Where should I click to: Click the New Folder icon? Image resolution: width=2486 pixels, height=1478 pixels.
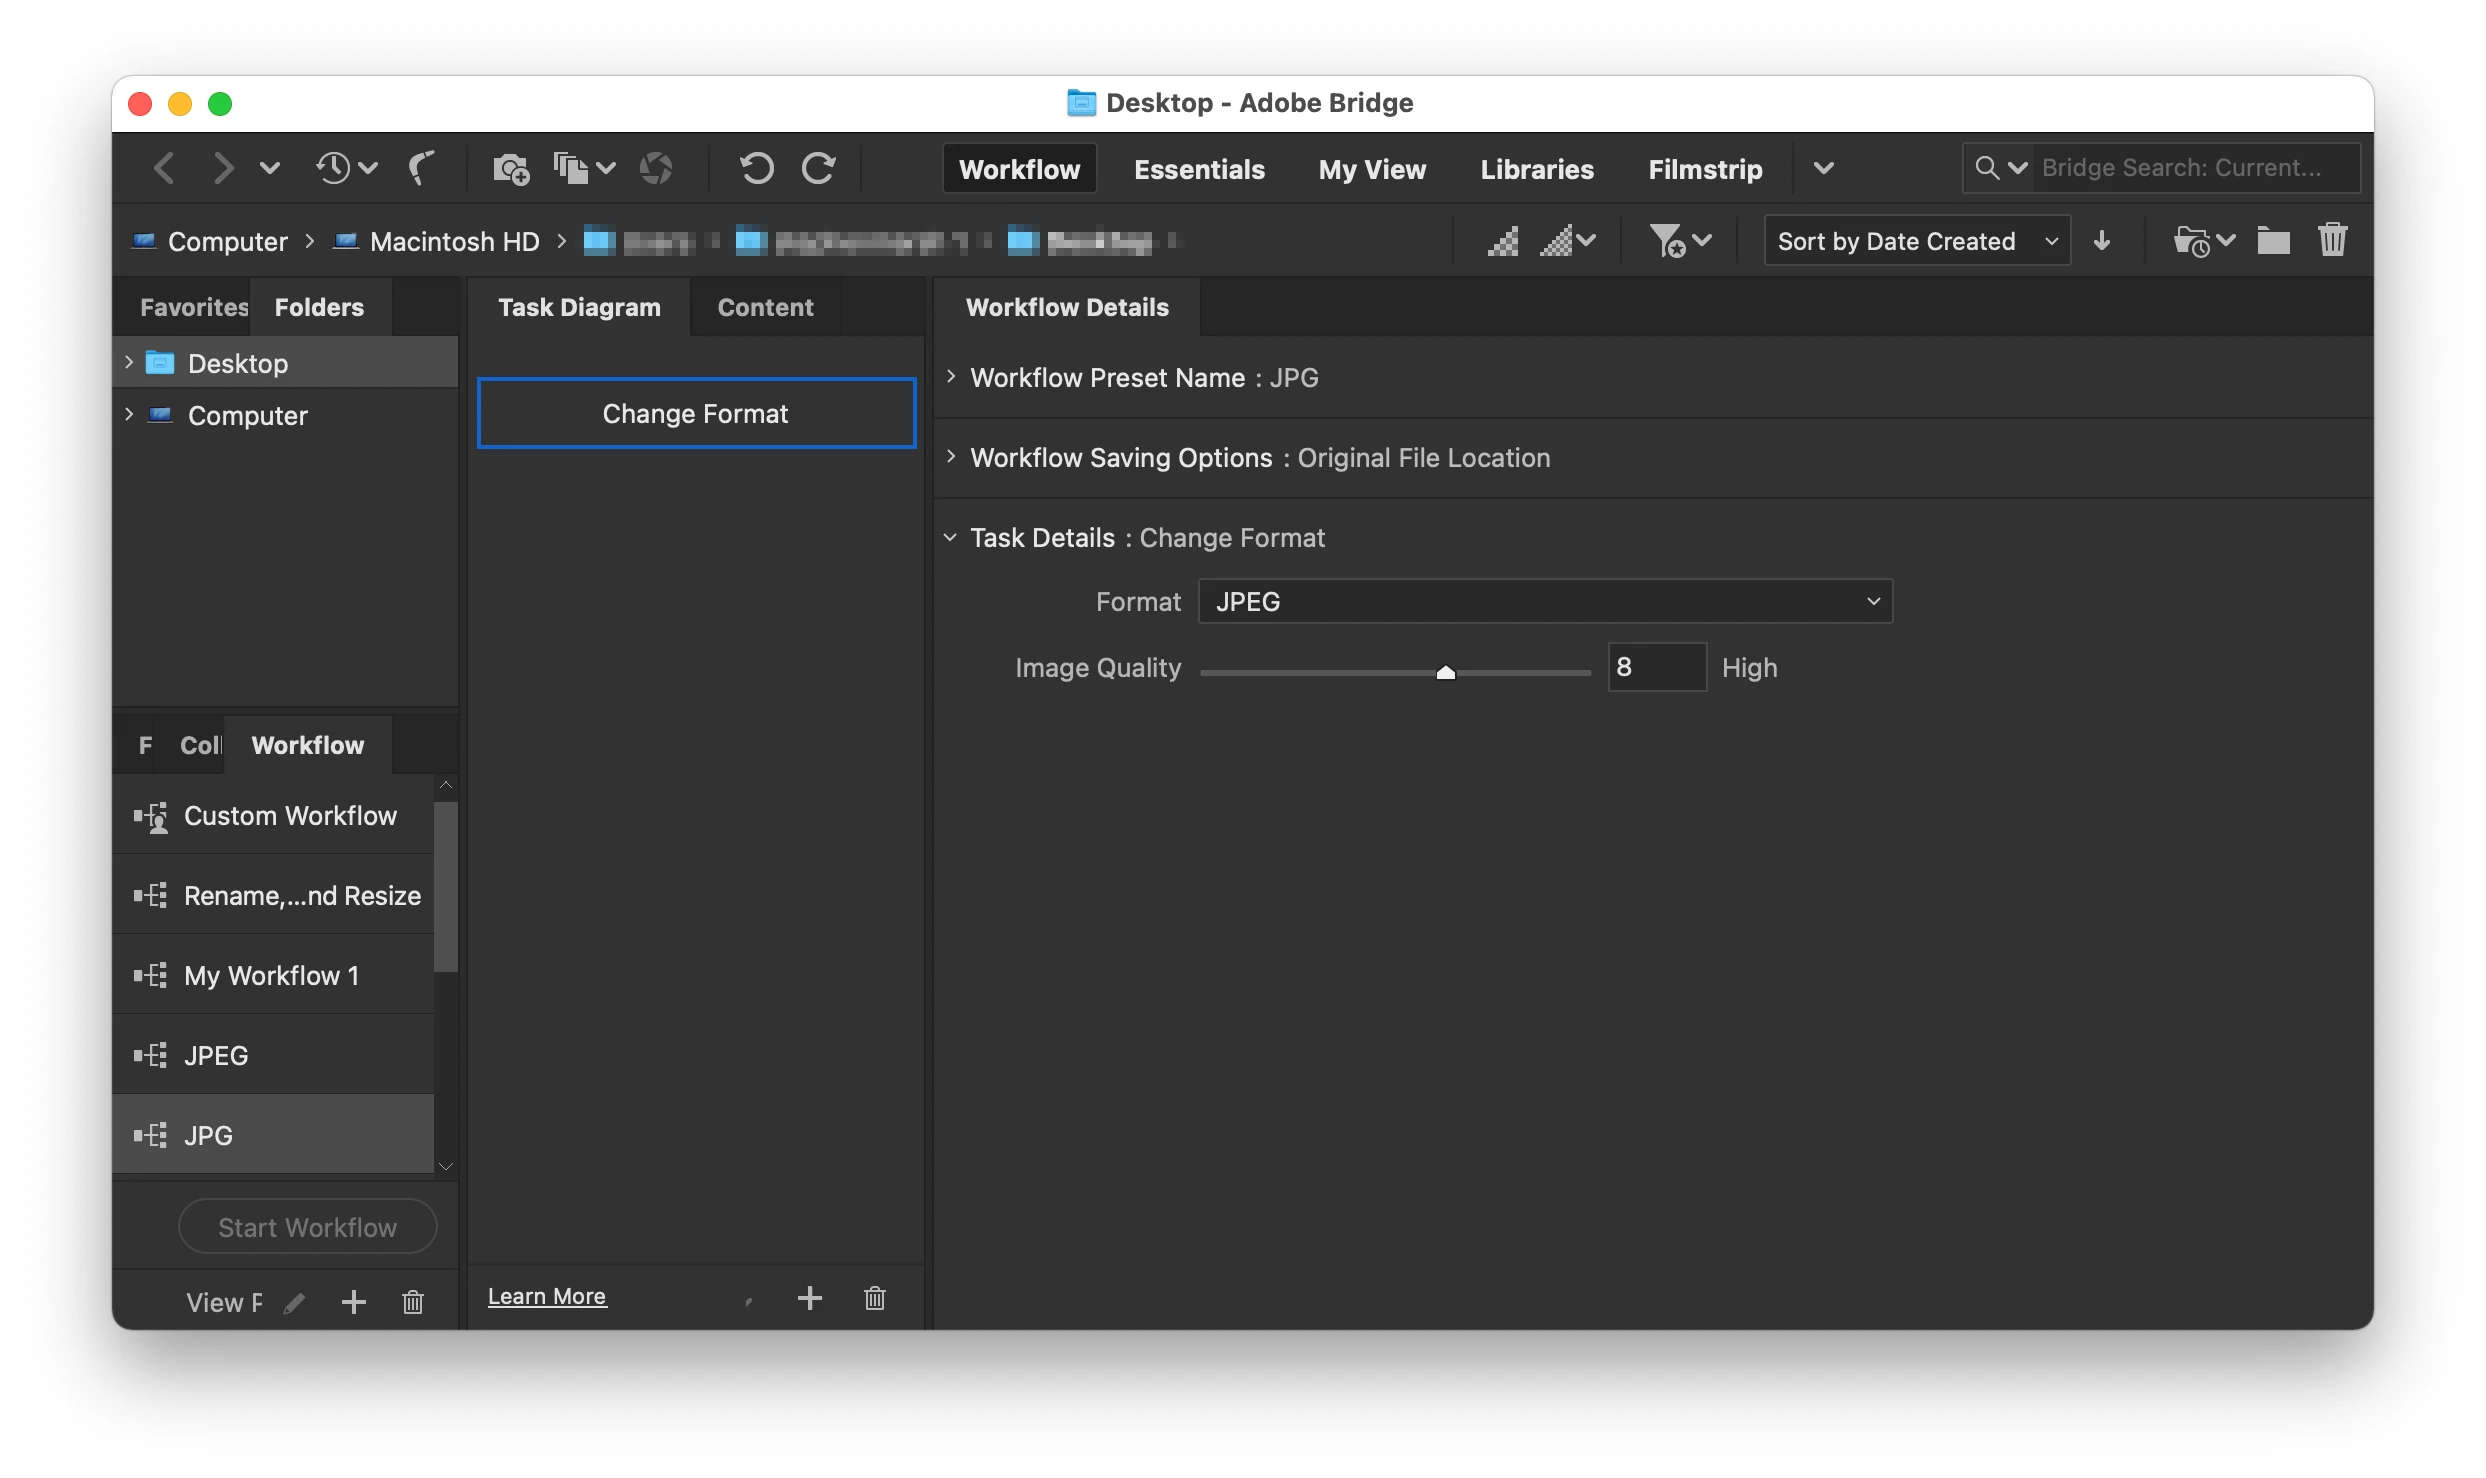click(2273, 241)
